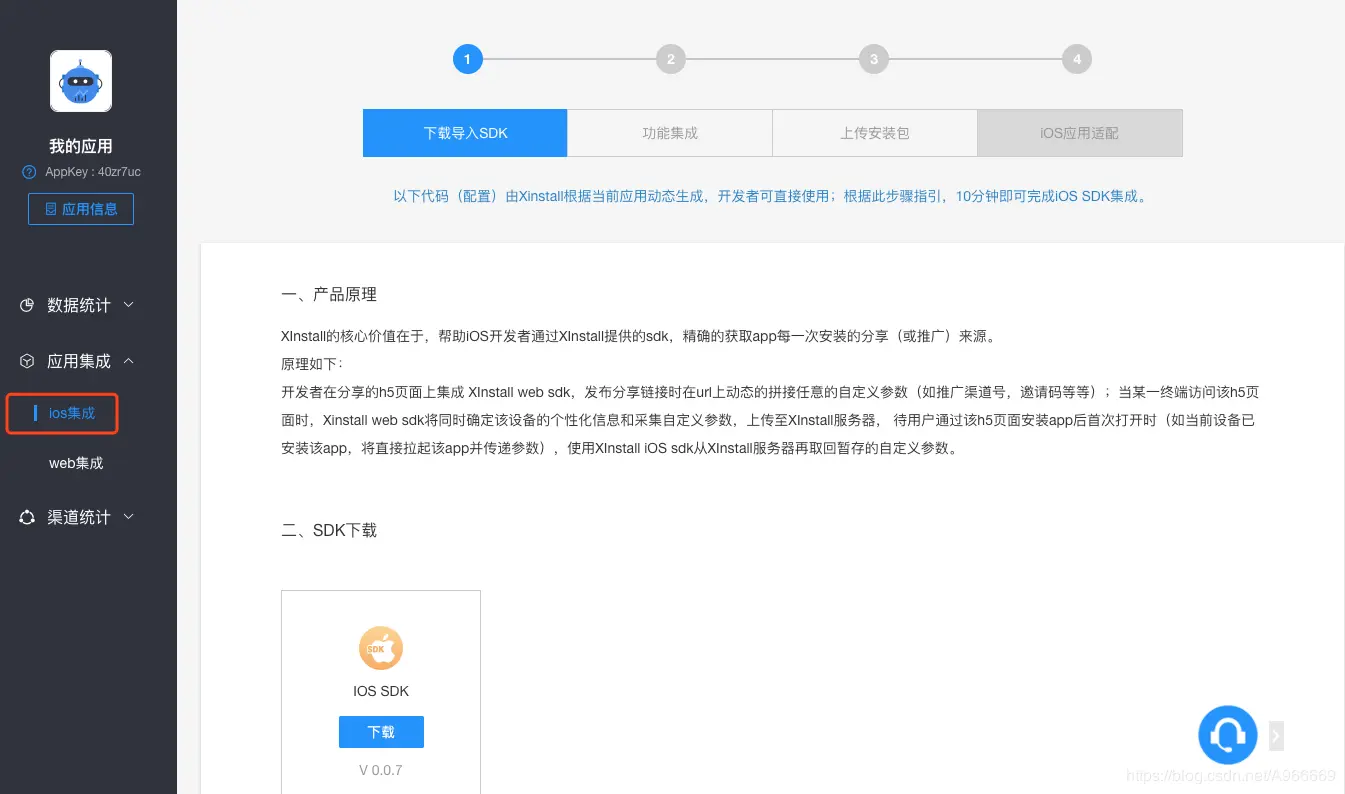Screen dimensions: 1345x794
Task: Click the 我的应用 title text
Action: [81, 146]
